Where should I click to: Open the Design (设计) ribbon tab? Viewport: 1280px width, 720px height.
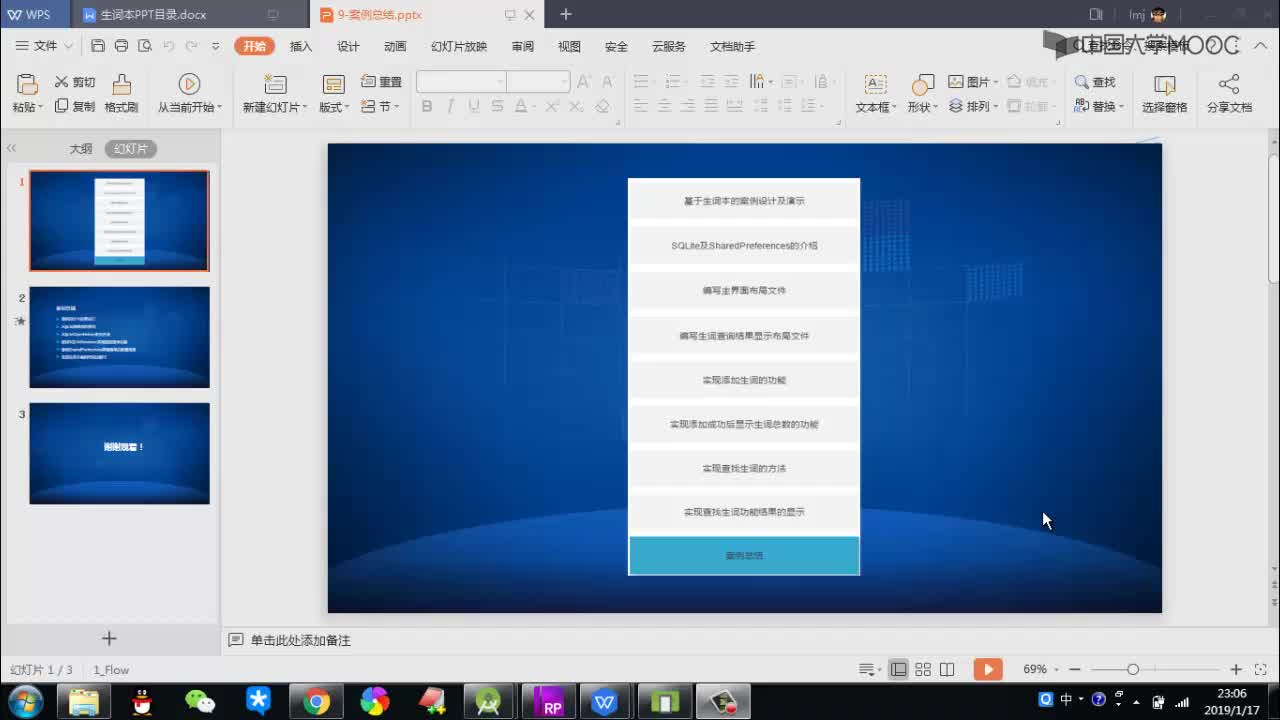pos(348,46)
